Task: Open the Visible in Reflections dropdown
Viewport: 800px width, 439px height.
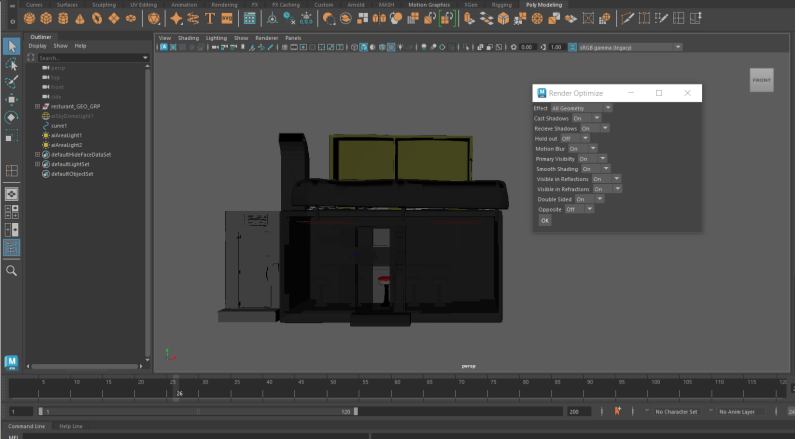Action: click(x=606, y=179)
